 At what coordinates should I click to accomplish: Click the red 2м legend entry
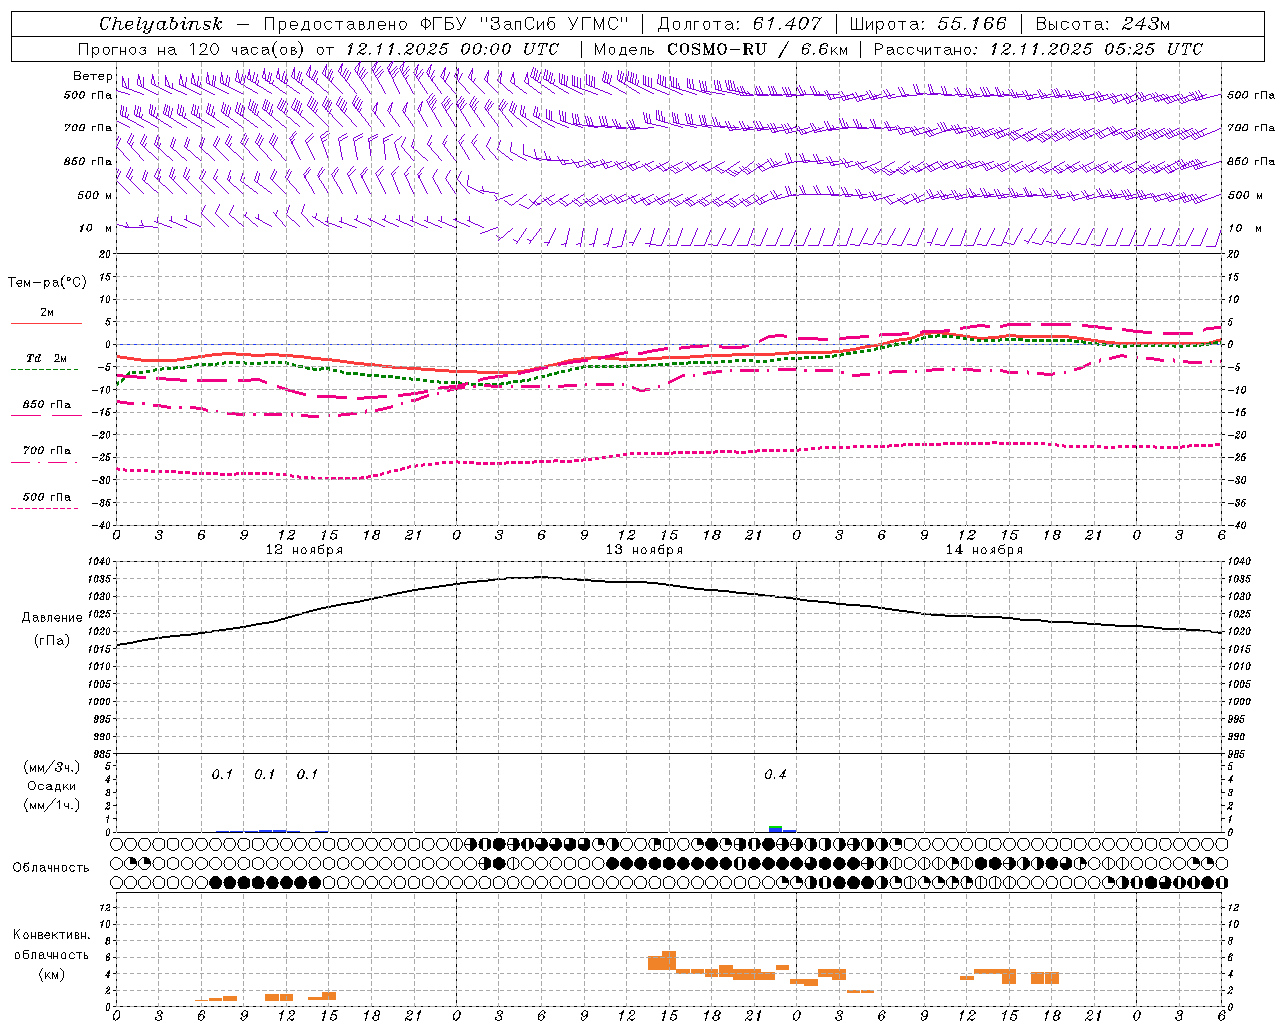click(47, 313)
